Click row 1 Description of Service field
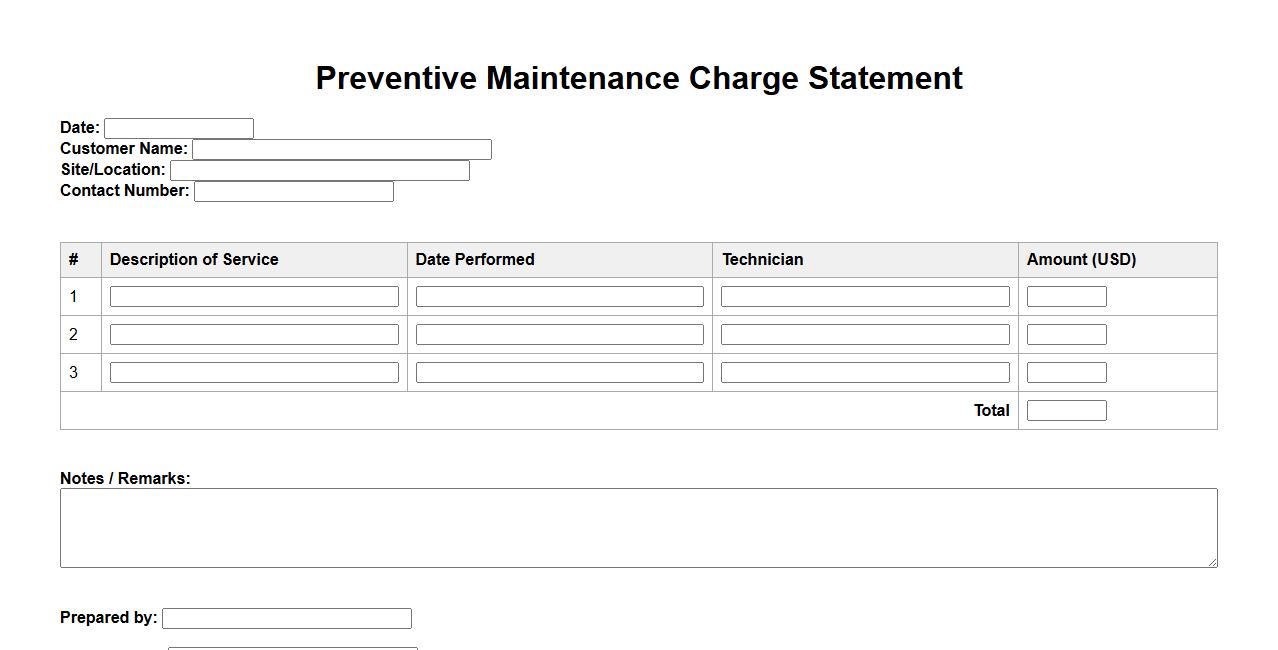 254,297
